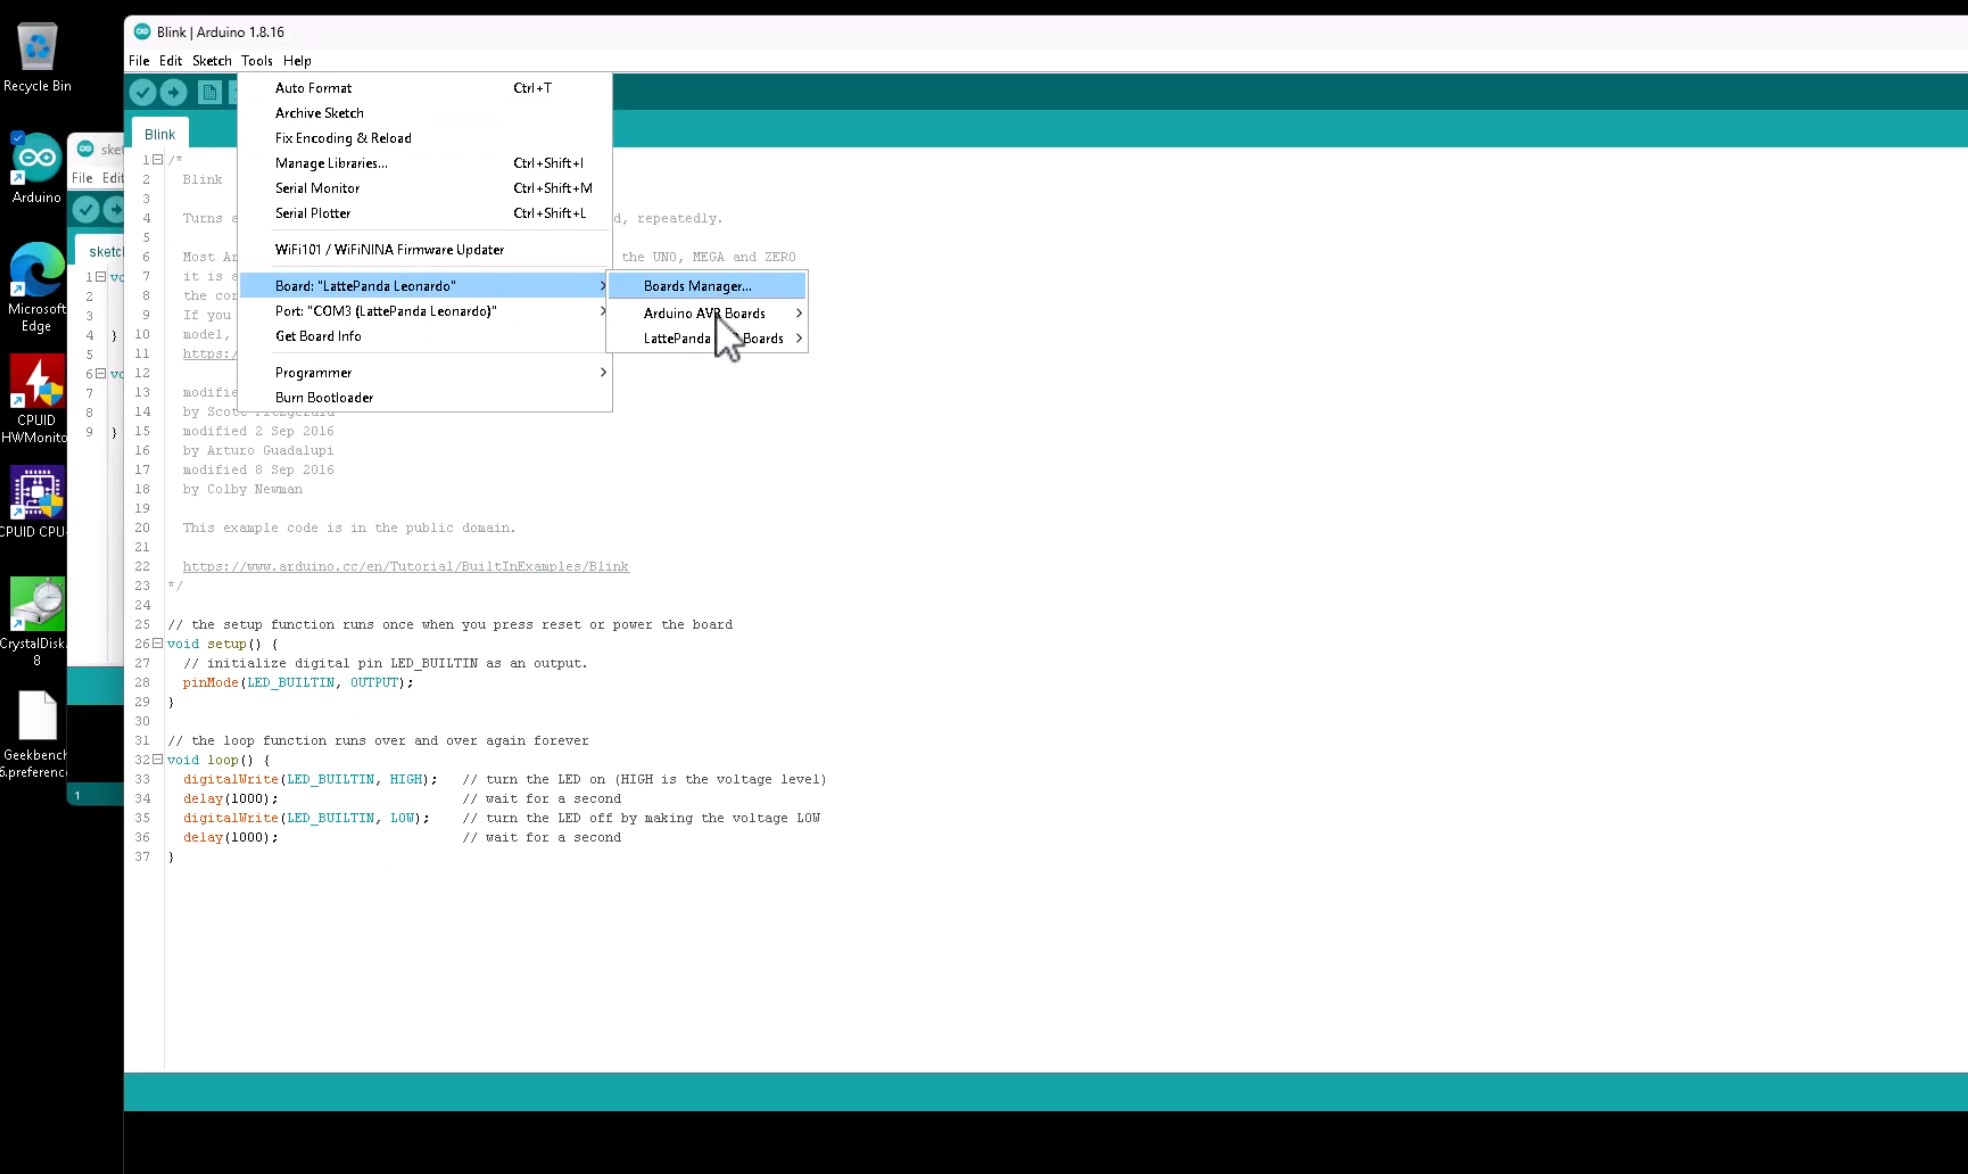Click the New sketch page icon
Image resolution: width=1968 pixels, height=1174 pixels.
209,93
